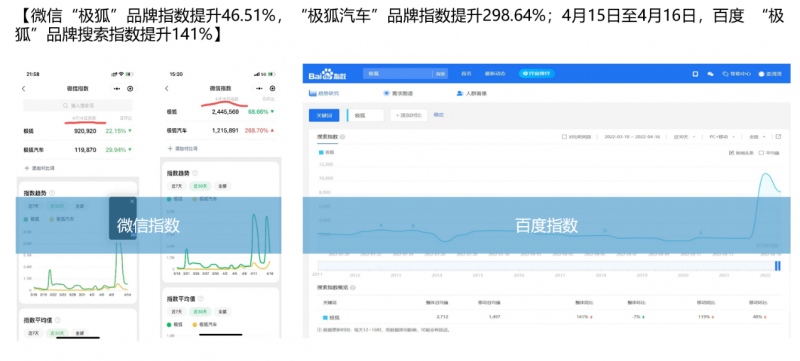Viewport: 800px width, 361px height.
Task: Toggle yellow 极狐汽车 legend under 指数平均值
Action: 206,324
